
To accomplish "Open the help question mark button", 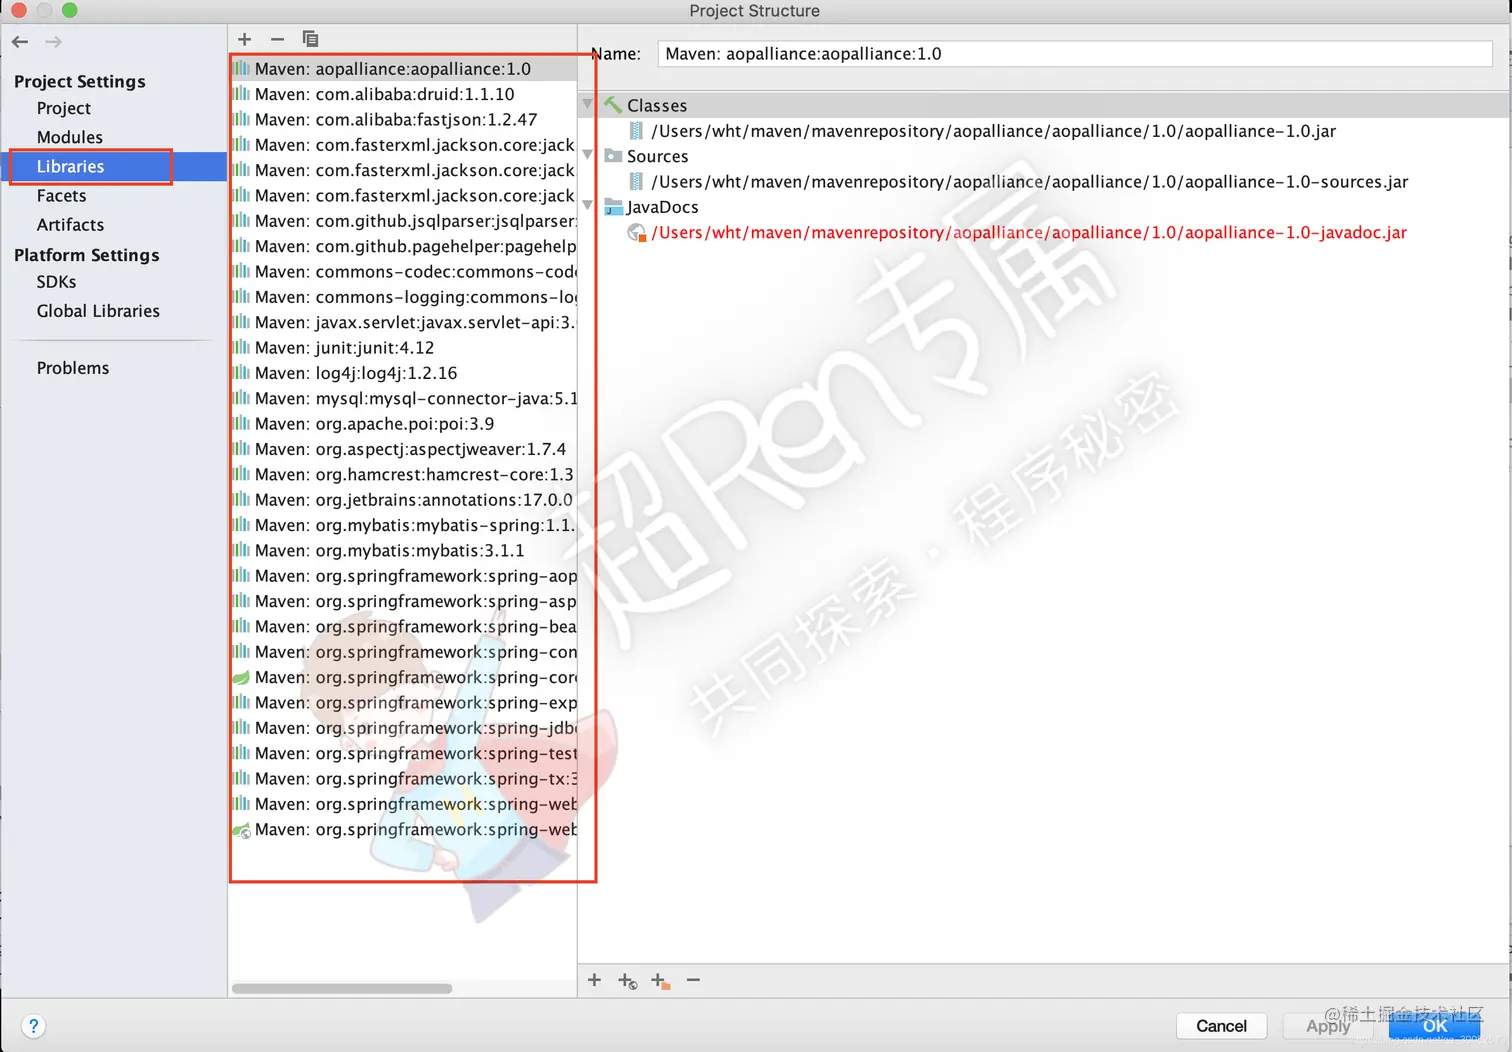I will tap(33, 1026).
